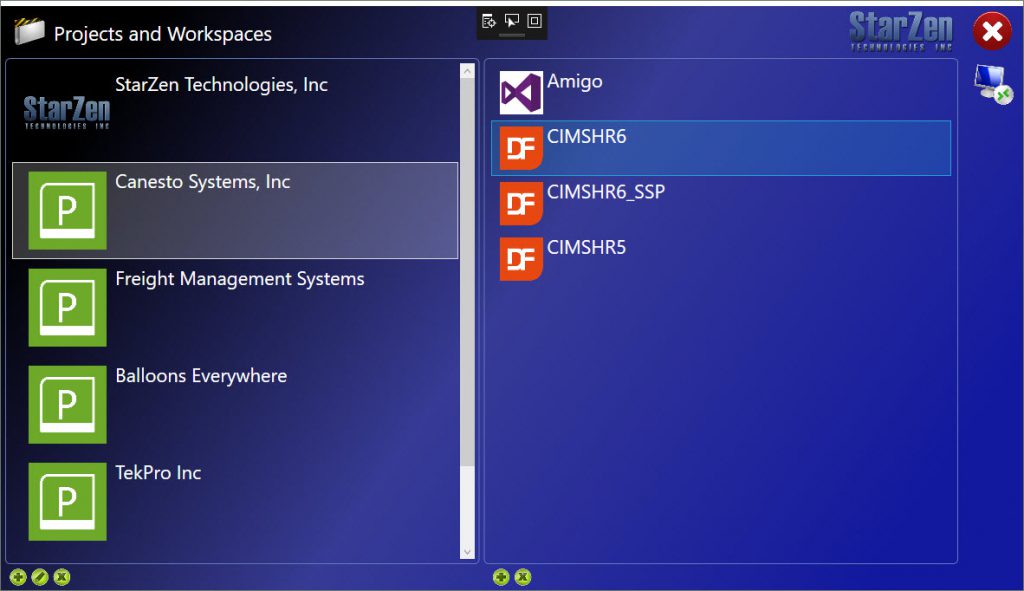Click the delete project X icon
Viewport: 1024px width, 591px height.
(x=62, y=577)
